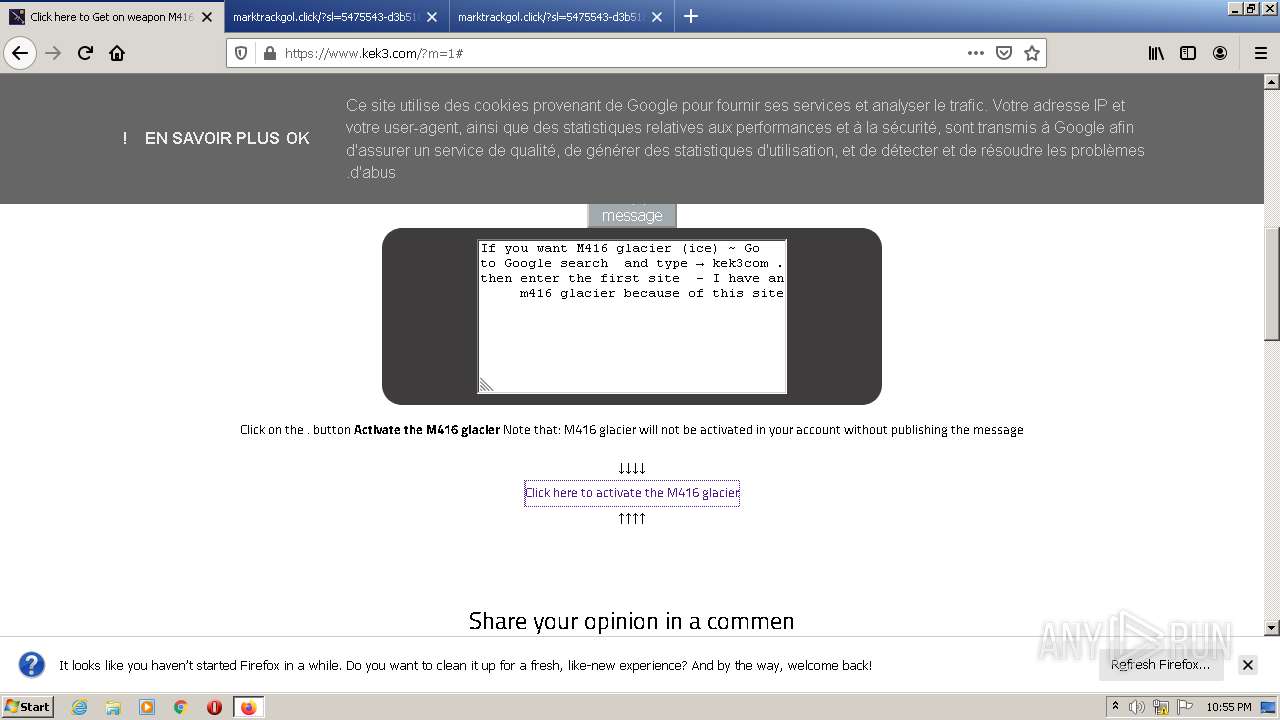Screen dimensions: 1280x720
Task: Launch Internet Explorer from taskbar
Action: (79, 707)
